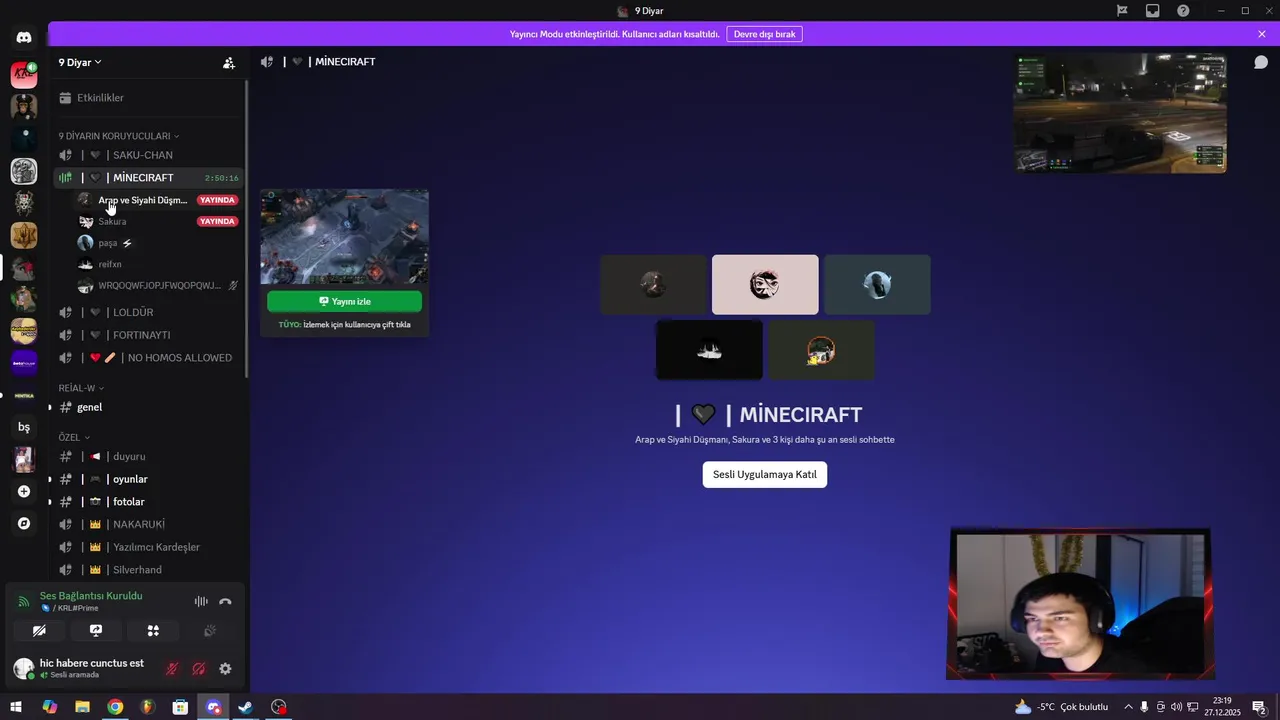Click Sesli Uygulamaya Katıl button

(765, 474)
